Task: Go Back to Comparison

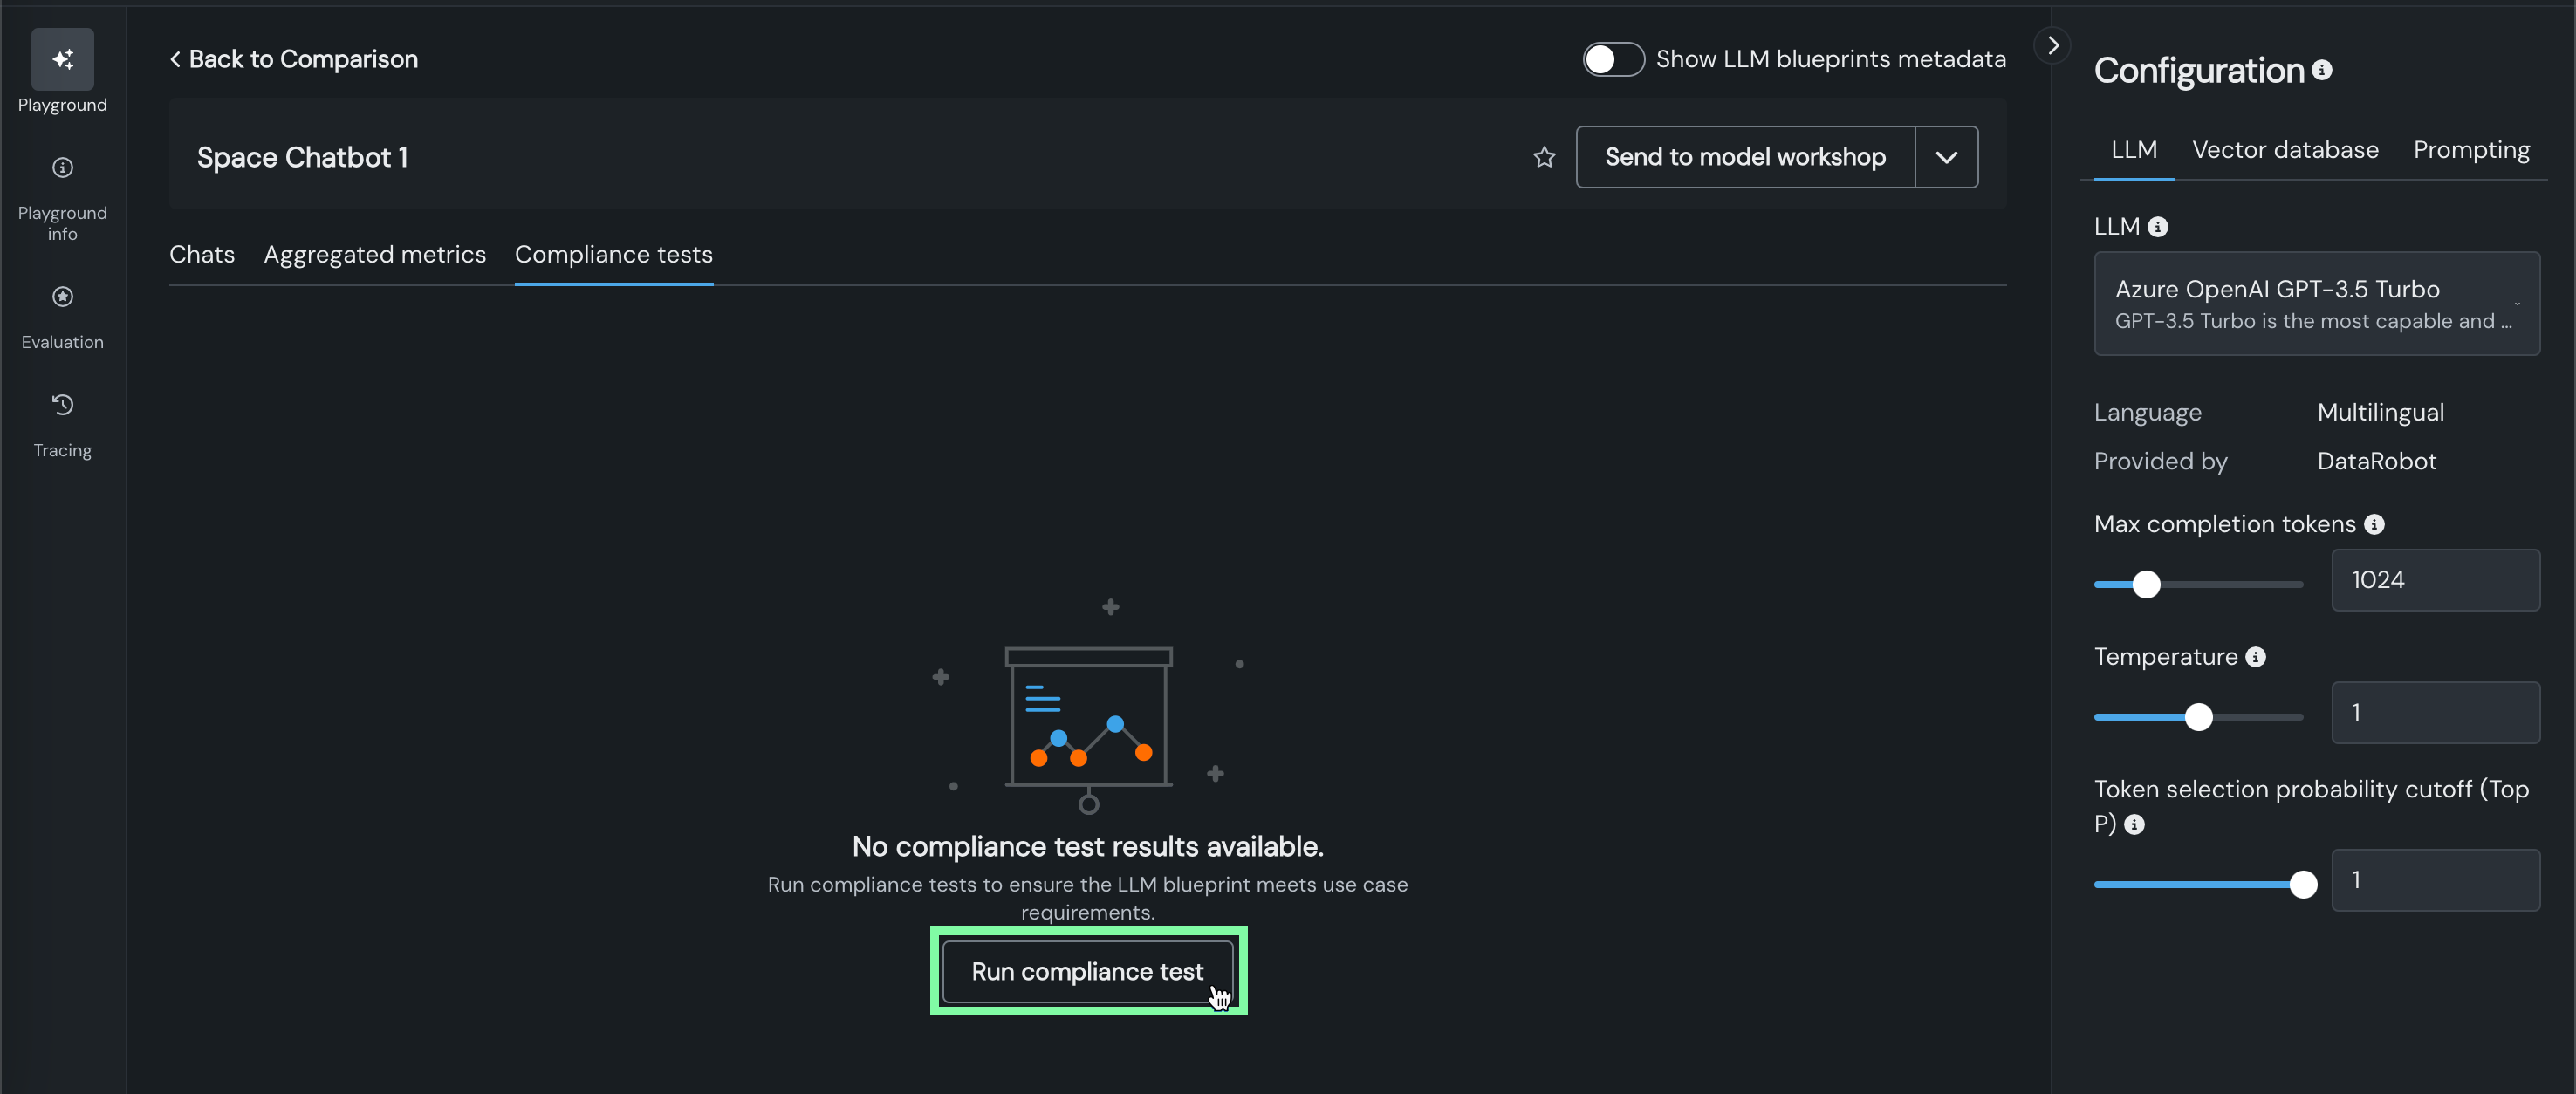Action: pos(294,59)
